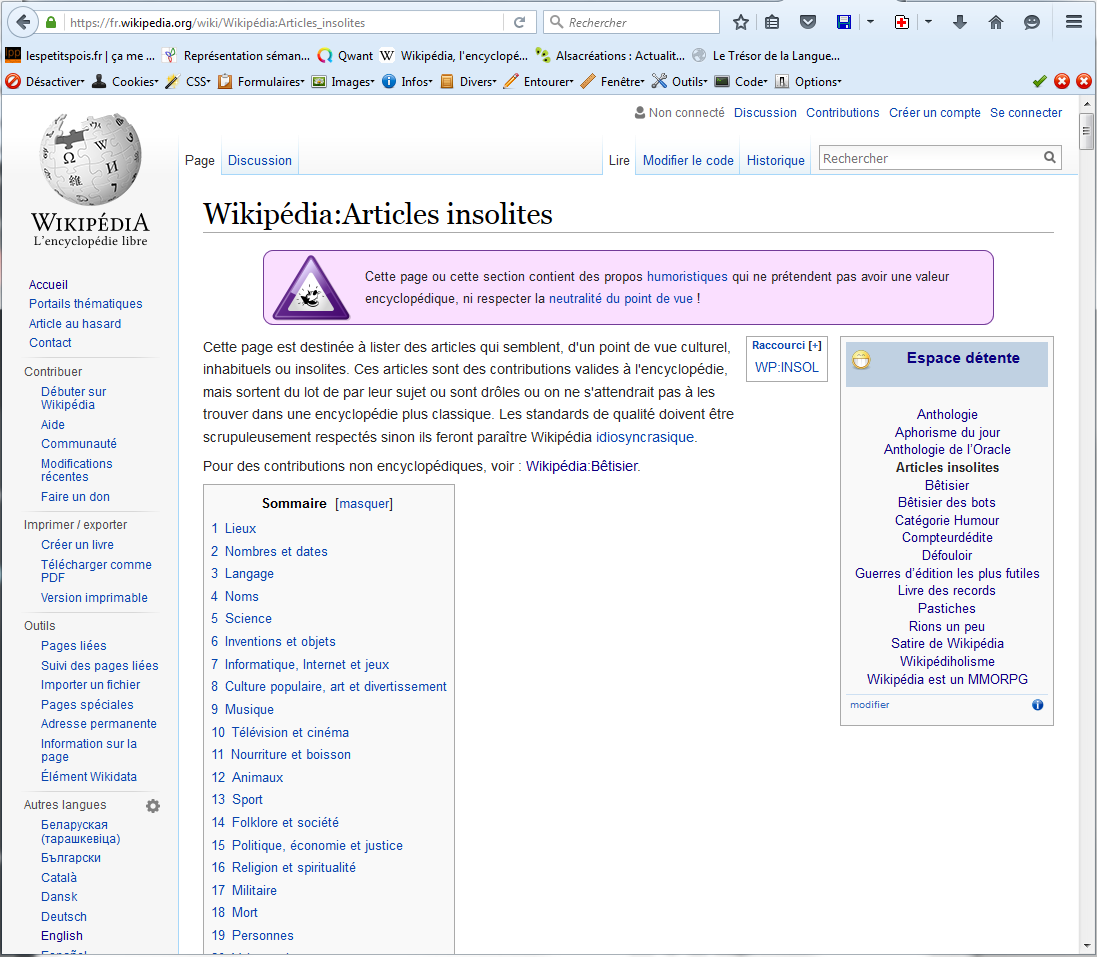
Task: Click the Downloads arrow icon
Action: 960,22
